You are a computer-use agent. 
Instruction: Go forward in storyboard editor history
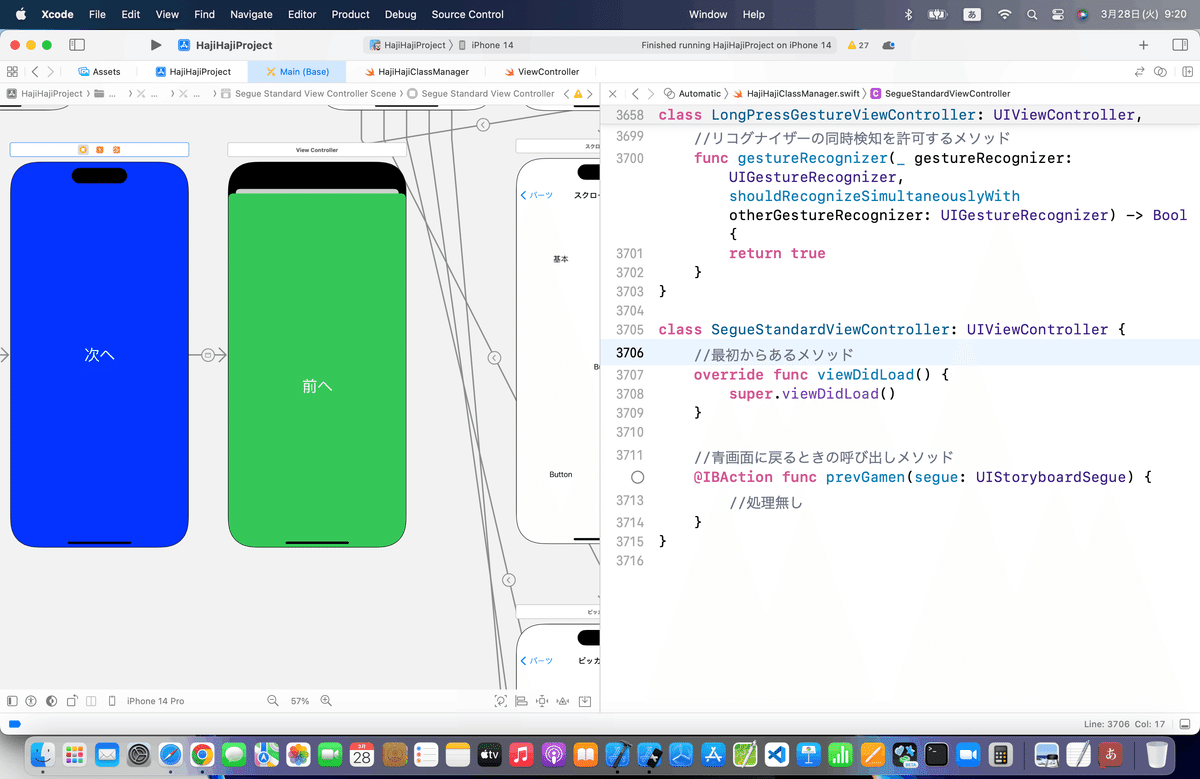click(x=51, y=72)
